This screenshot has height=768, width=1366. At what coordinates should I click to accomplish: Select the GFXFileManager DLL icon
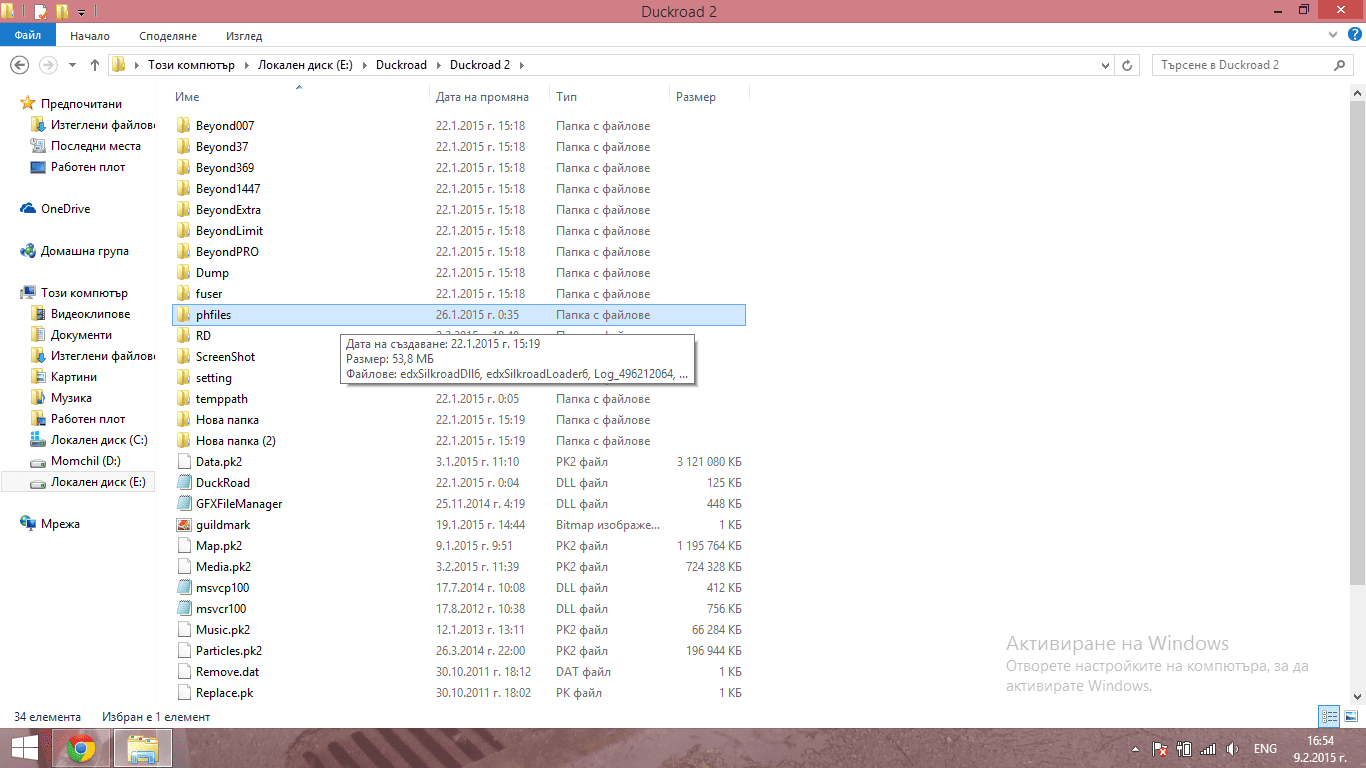pos(183,504)
